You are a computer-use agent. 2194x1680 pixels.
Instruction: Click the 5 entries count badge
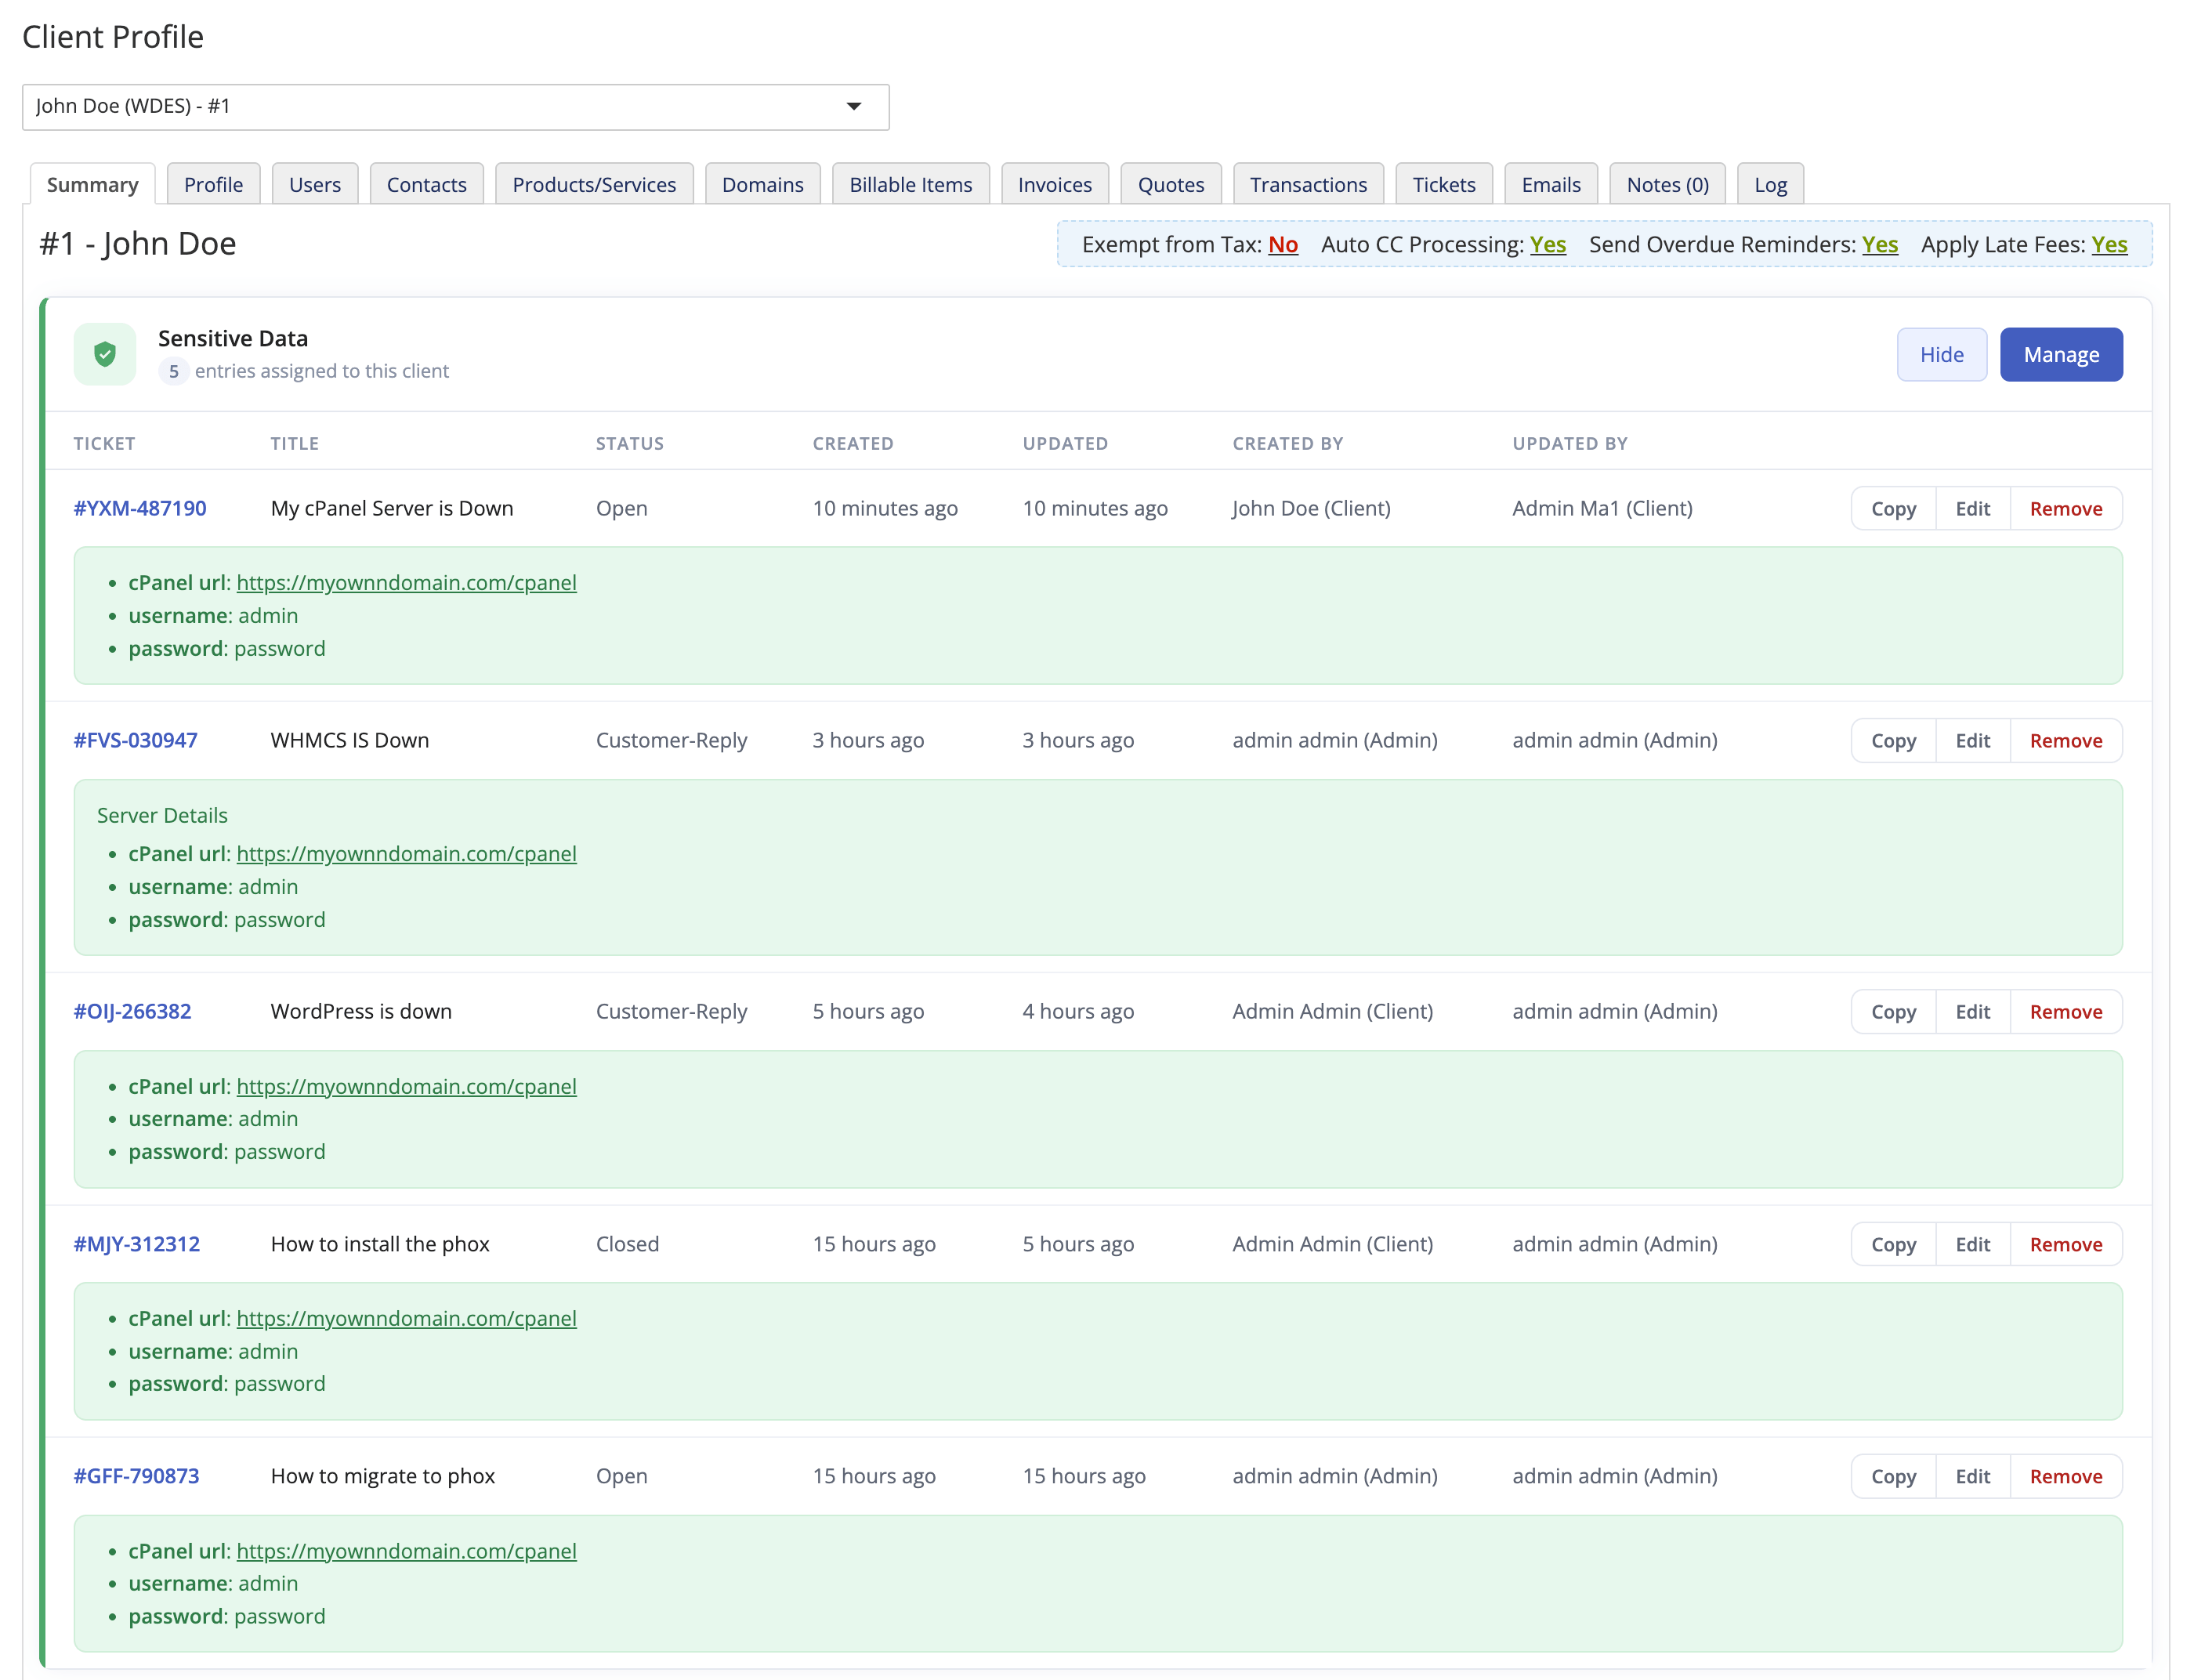coord(173,371)
